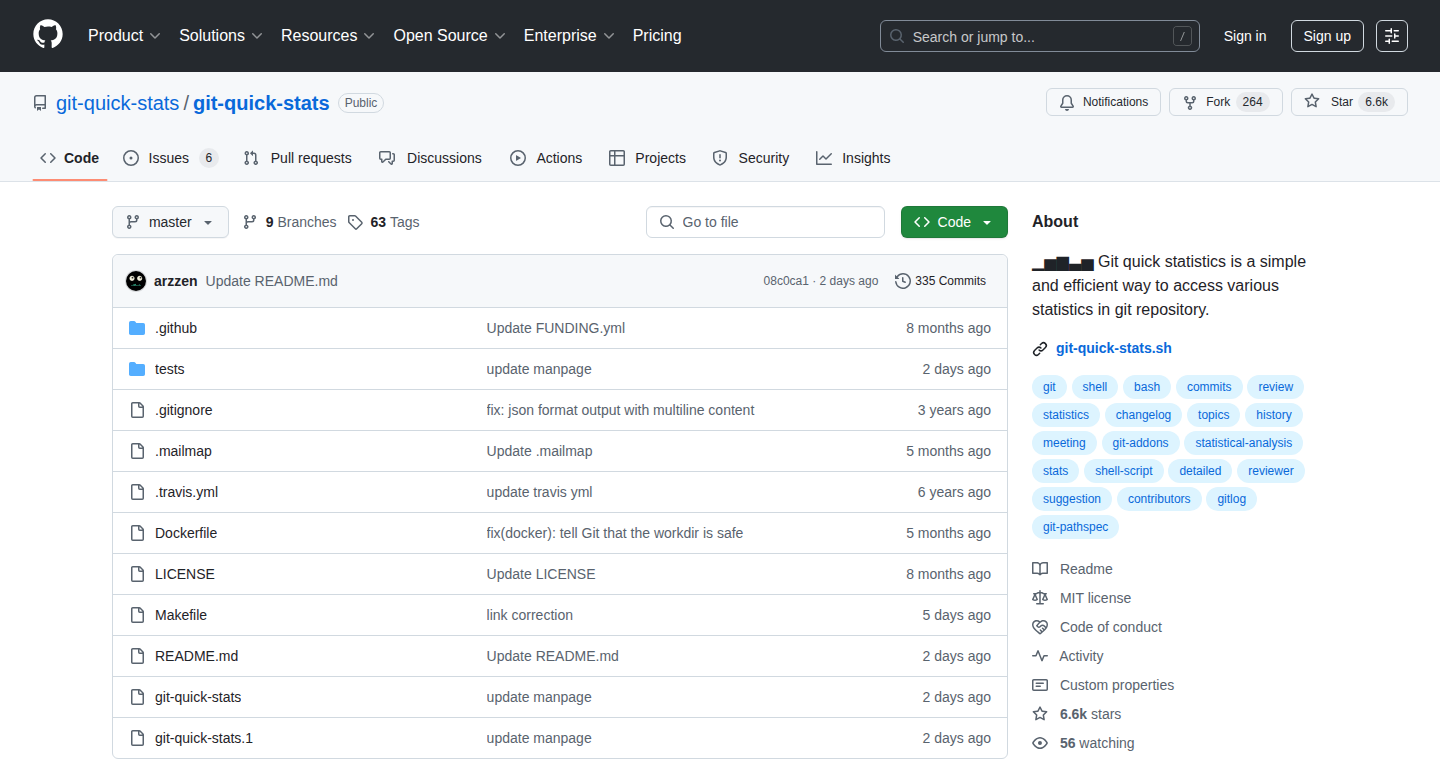Expand the Solutions menu
This screenshot has width=1440, height=761.
(x=221, y=36)
